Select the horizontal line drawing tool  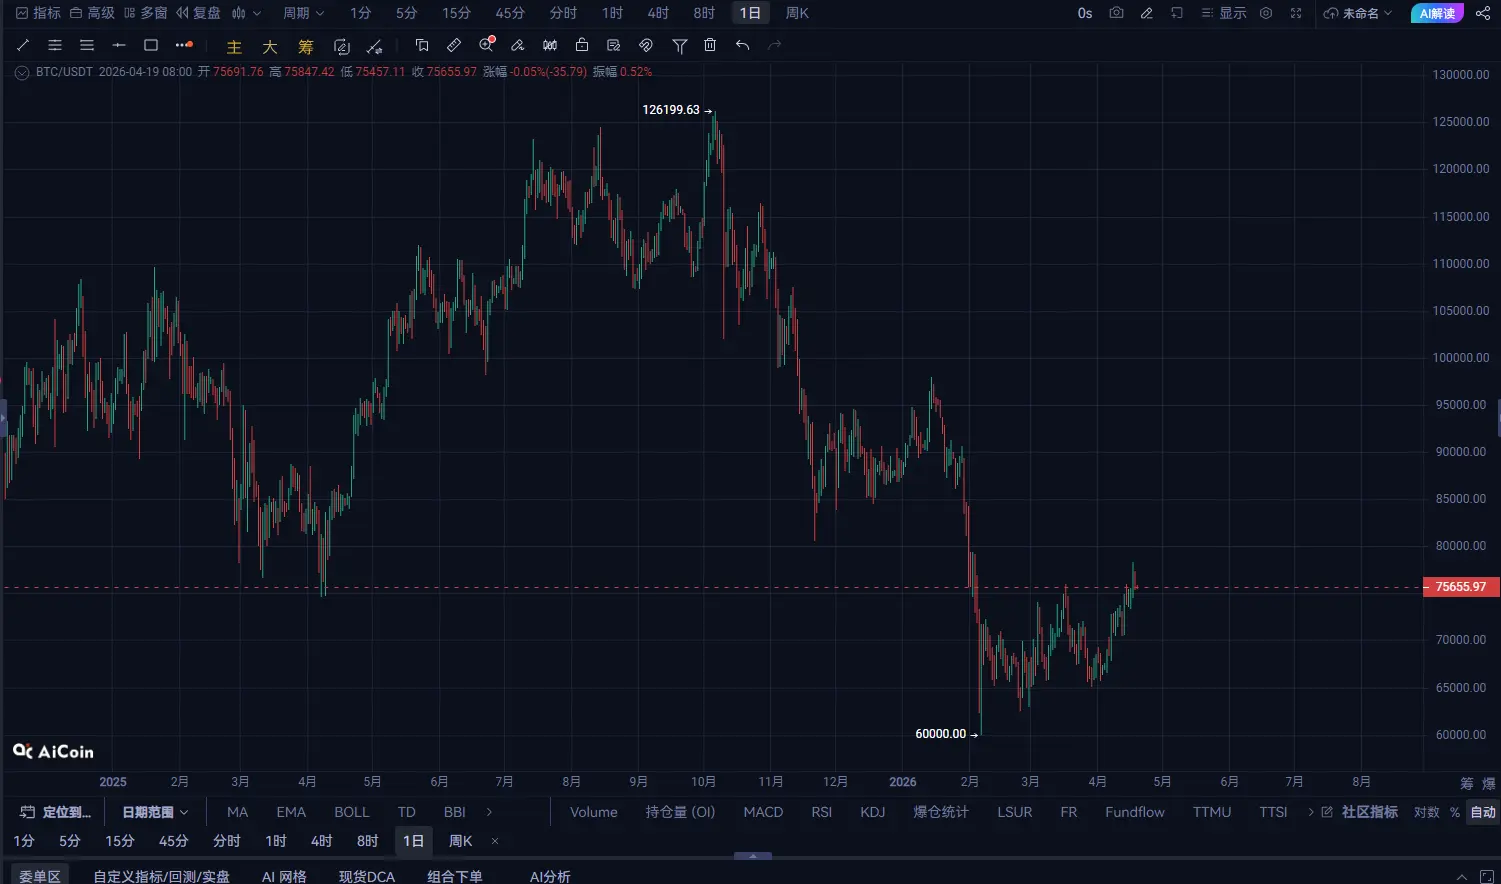(119, 45)
